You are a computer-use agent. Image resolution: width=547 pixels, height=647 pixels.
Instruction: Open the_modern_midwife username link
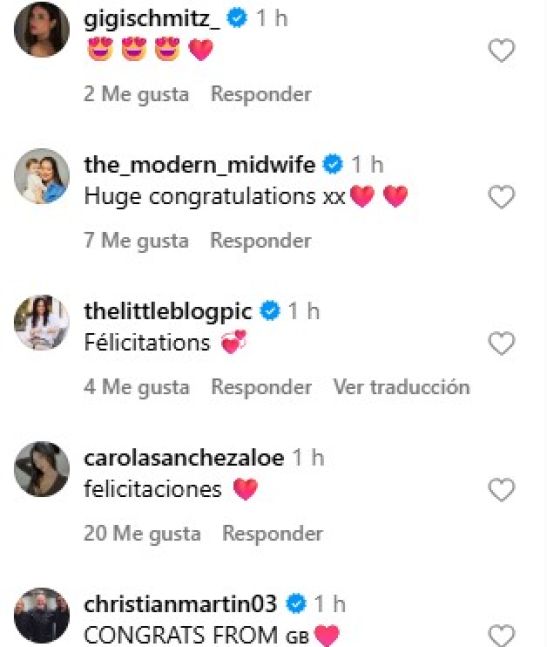tap(200, 165)
